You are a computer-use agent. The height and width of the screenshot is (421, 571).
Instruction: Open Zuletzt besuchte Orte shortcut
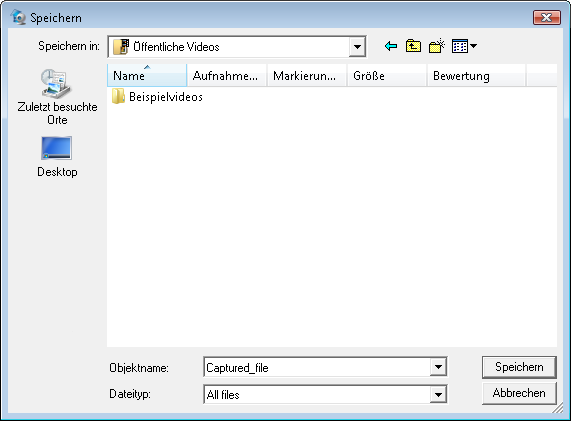point(57,97)
